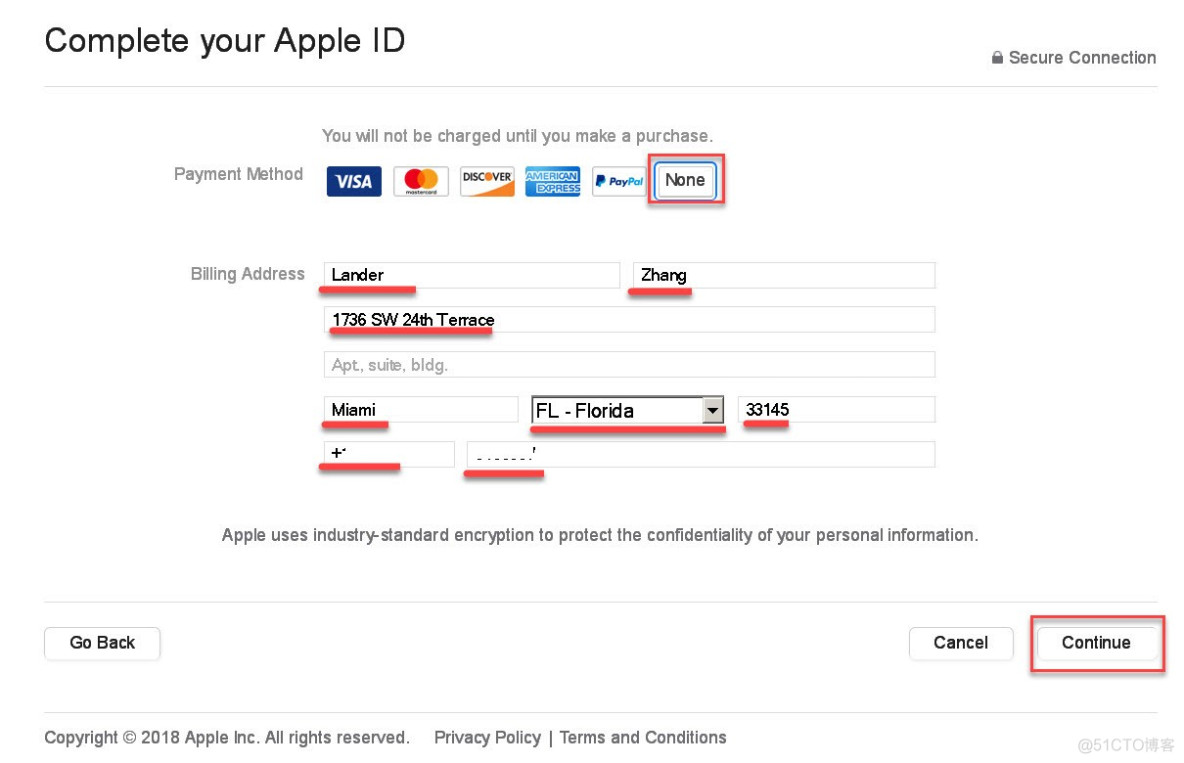Click the Apt, suite, bldg. field
Image resolution: width=1184 pixels, height=763 pixels.
pyautogui.click(x=629, y=365)
